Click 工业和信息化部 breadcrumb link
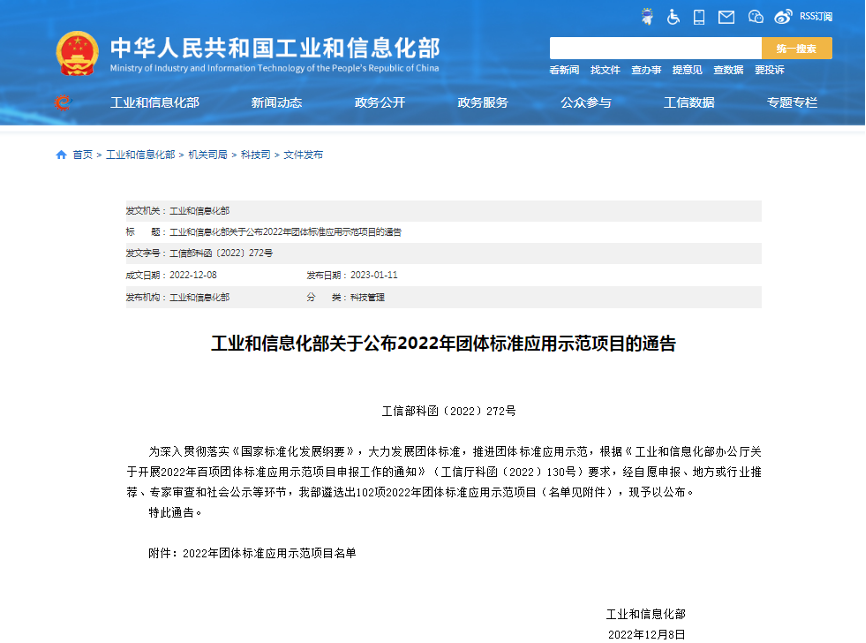The image size is (866, 643). 140,155
